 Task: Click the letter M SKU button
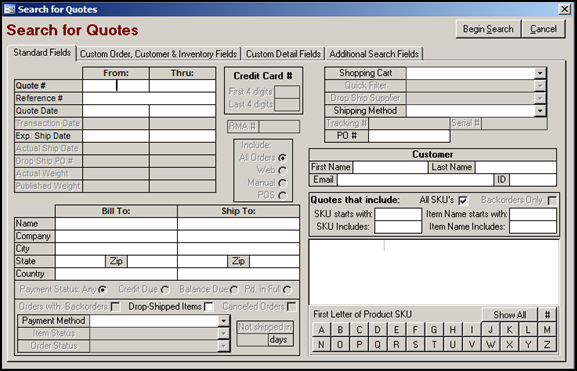coord(547,330)
